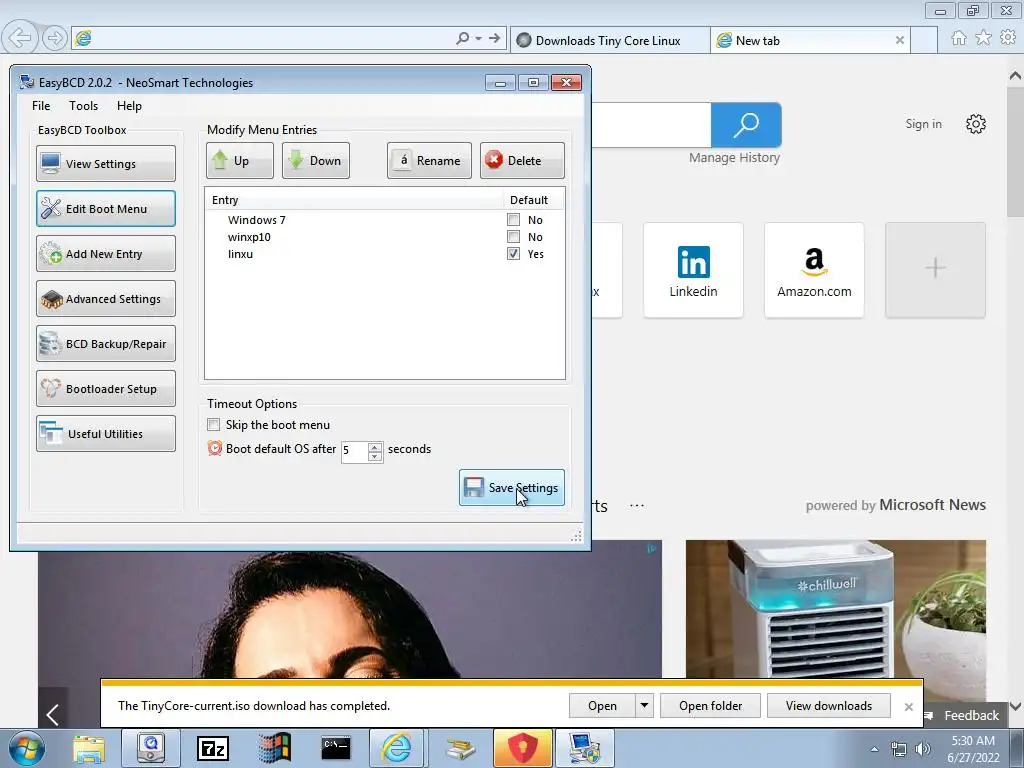The image size is (1024, 768).
Task: Check Default box for winxp10
Action: (513, 237)
